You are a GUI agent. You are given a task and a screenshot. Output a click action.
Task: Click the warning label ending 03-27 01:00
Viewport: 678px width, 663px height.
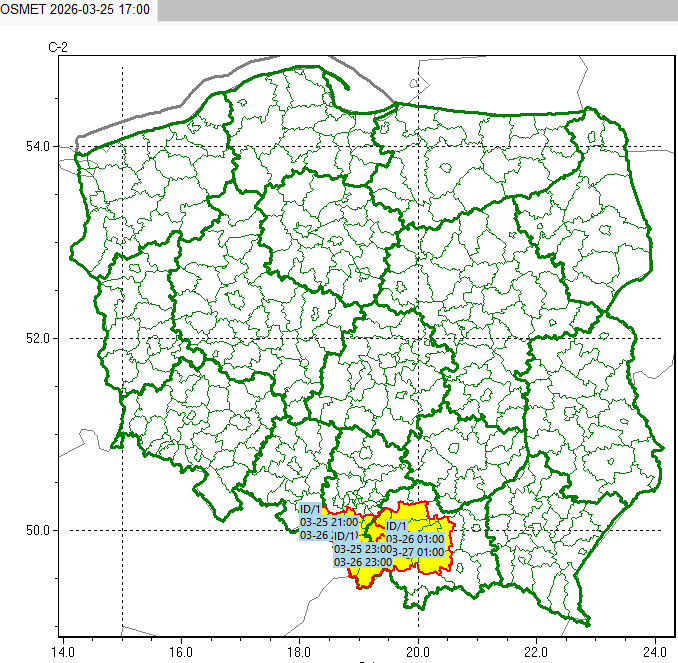(x=415, y=552)
